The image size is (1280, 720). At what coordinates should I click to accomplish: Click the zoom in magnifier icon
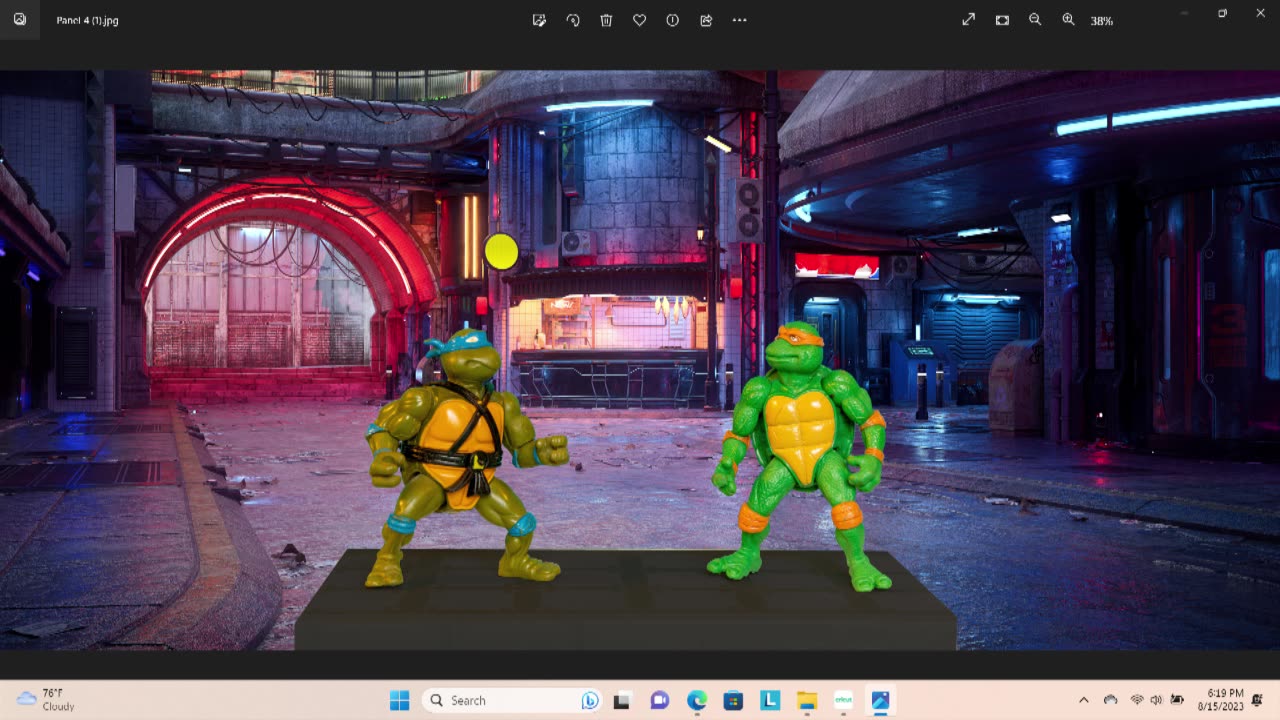pyautogui.click(x=1068, y=20)
